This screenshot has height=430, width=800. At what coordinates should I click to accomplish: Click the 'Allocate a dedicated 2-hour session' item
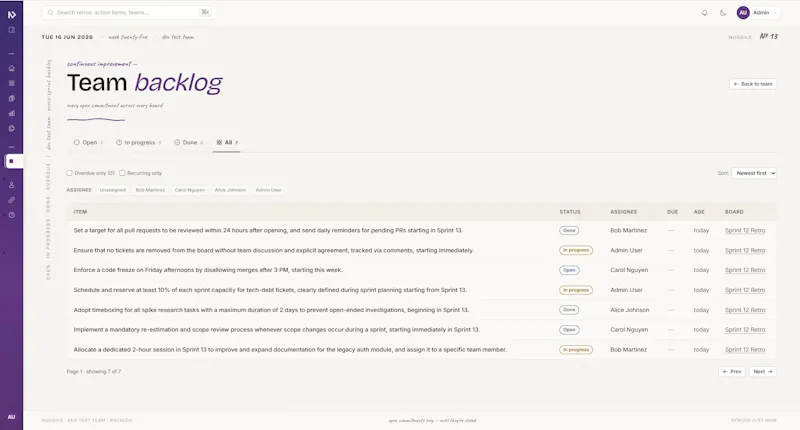tap(290, 350)
